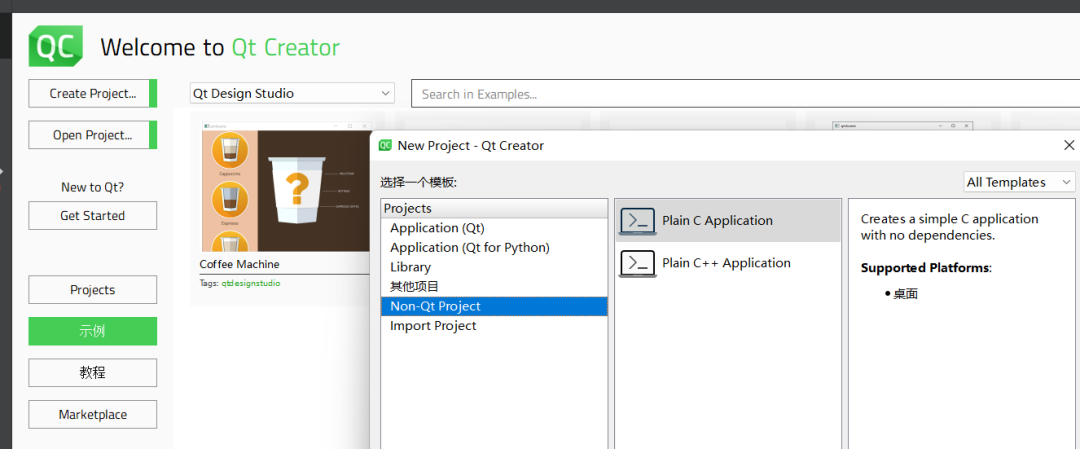Click the New Project dialog QC icon

pos(386,145)
